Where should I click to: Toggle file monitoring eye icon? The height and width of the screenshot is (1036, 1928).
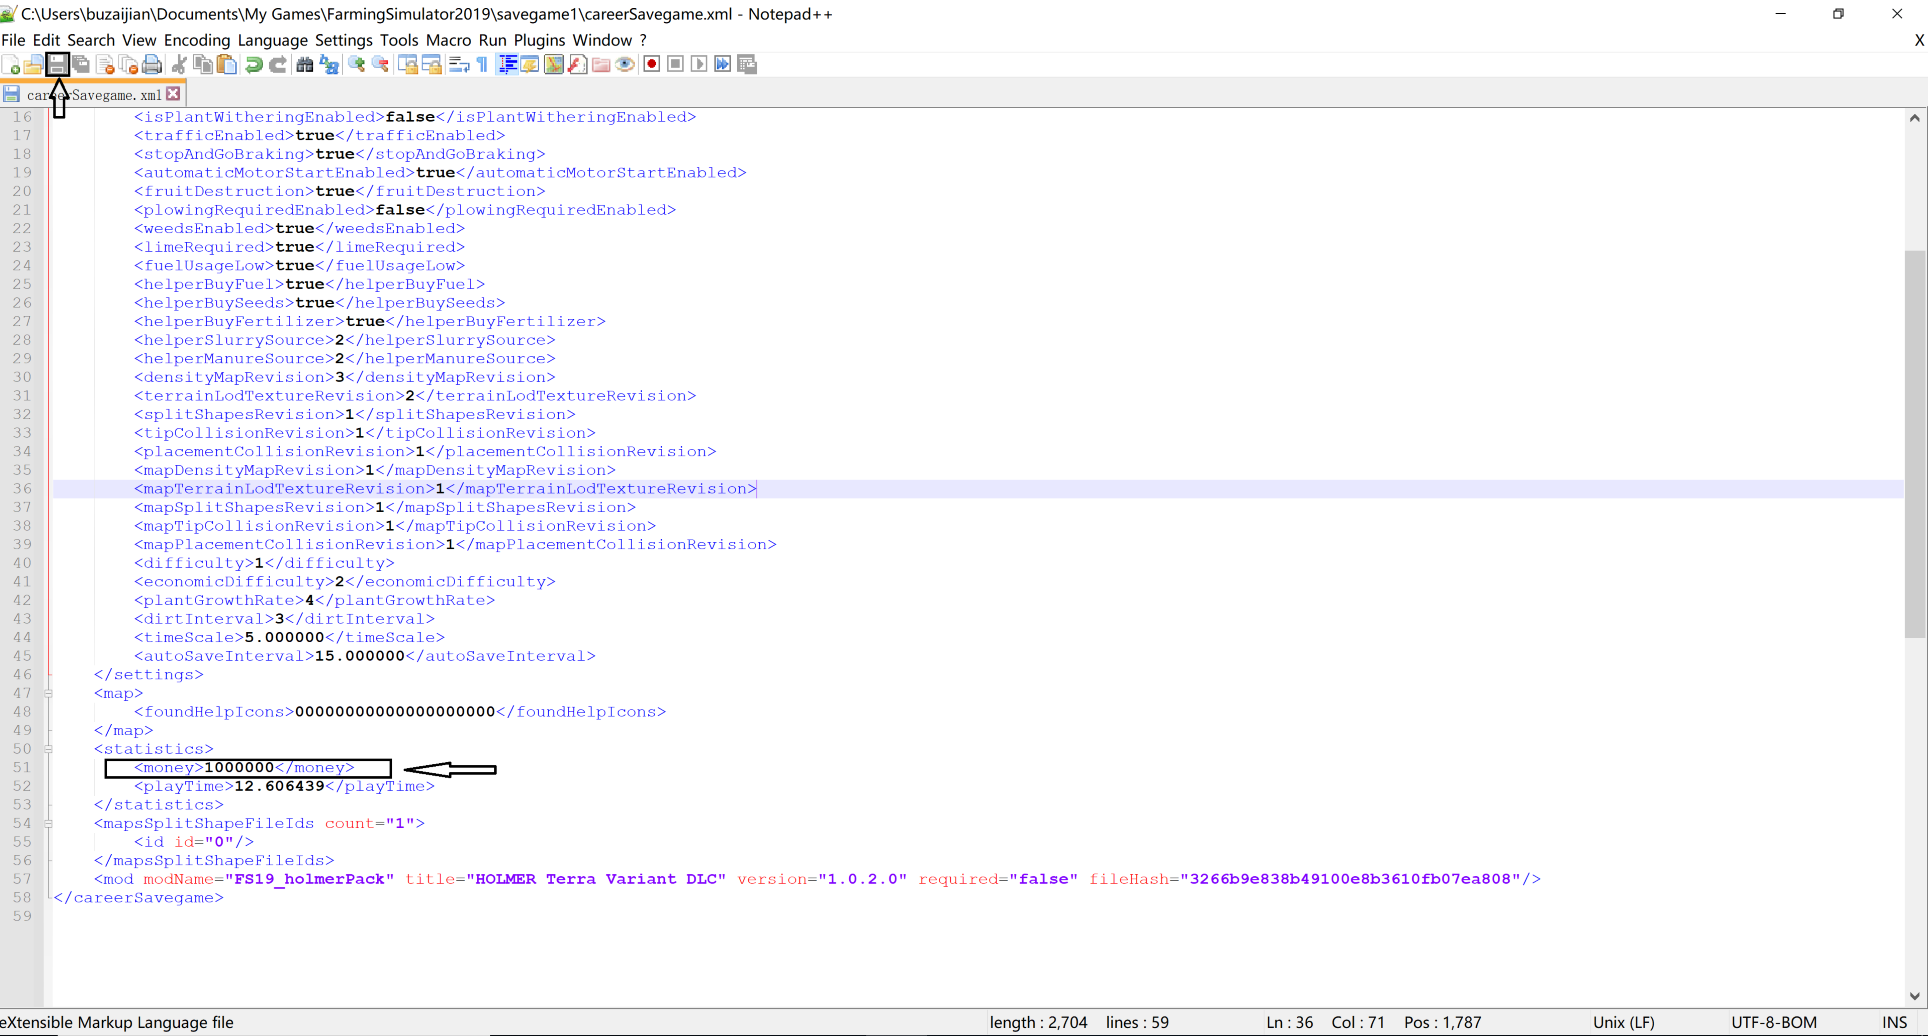click(x=625, y=64)
